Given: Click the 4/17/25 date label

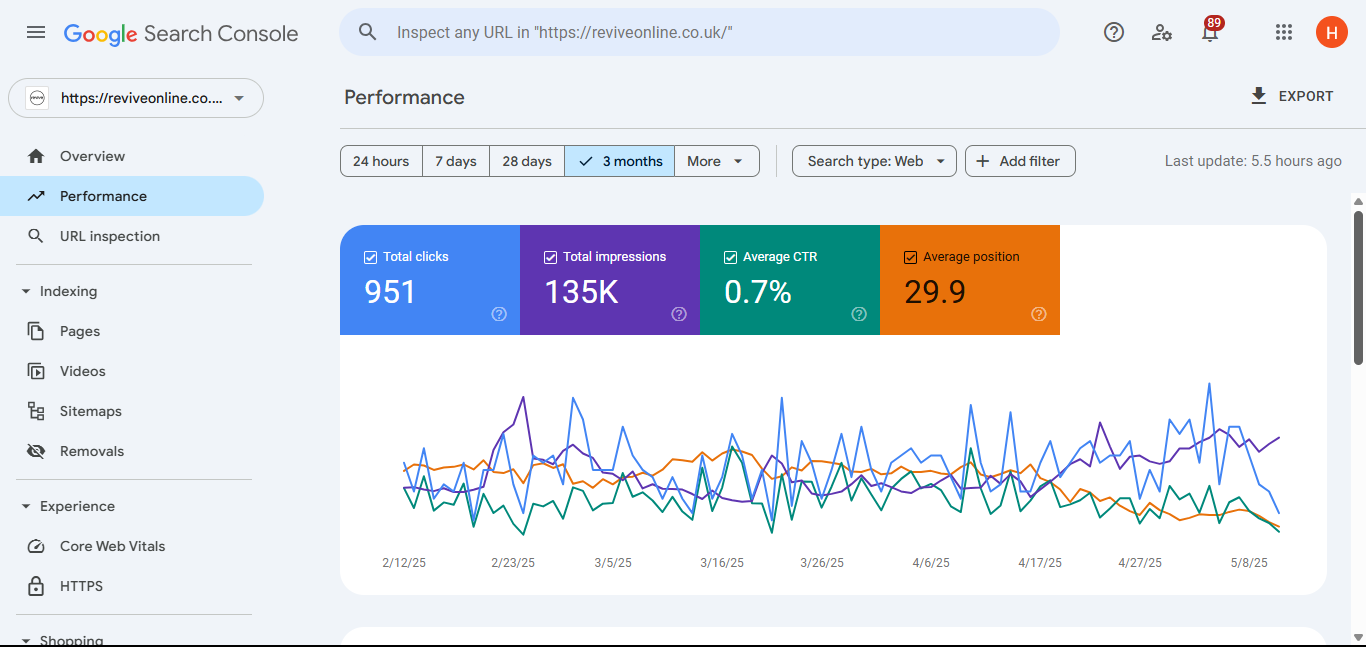Looking at the screenshot, I should coord(1040,563).
